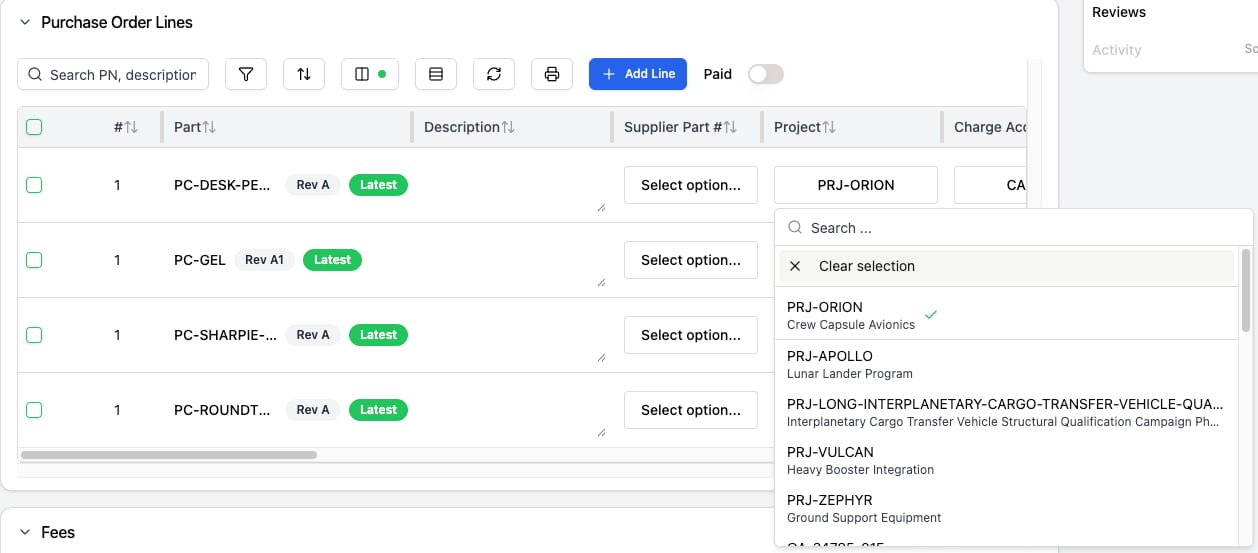Sort by Description column arrows
Image resolution: width=1258 pixels, height=553 pixels.
[508, 127]
